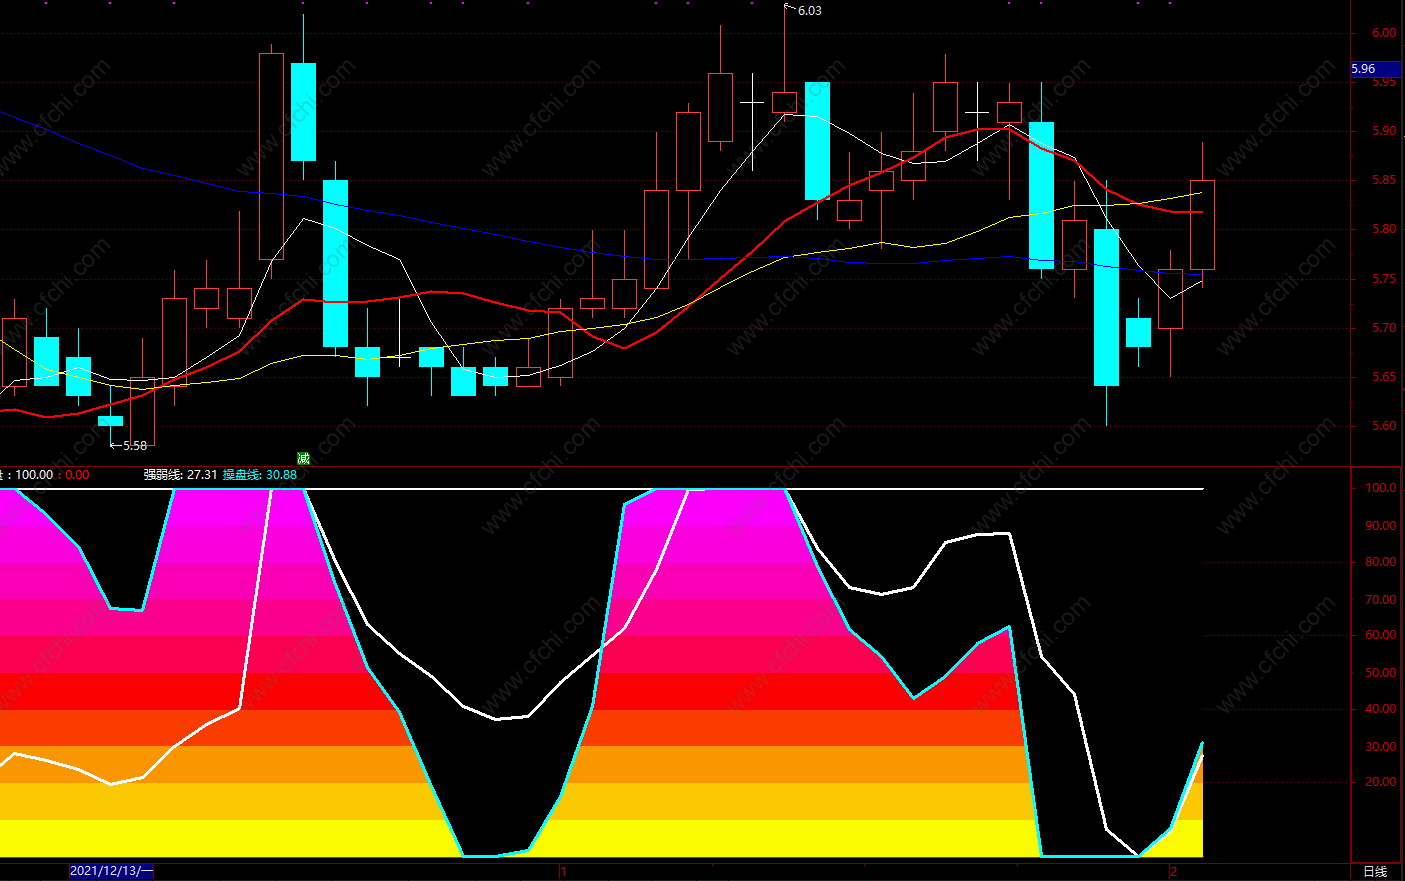
Task: Click the 日线 period label
Action: (1375, 871)
